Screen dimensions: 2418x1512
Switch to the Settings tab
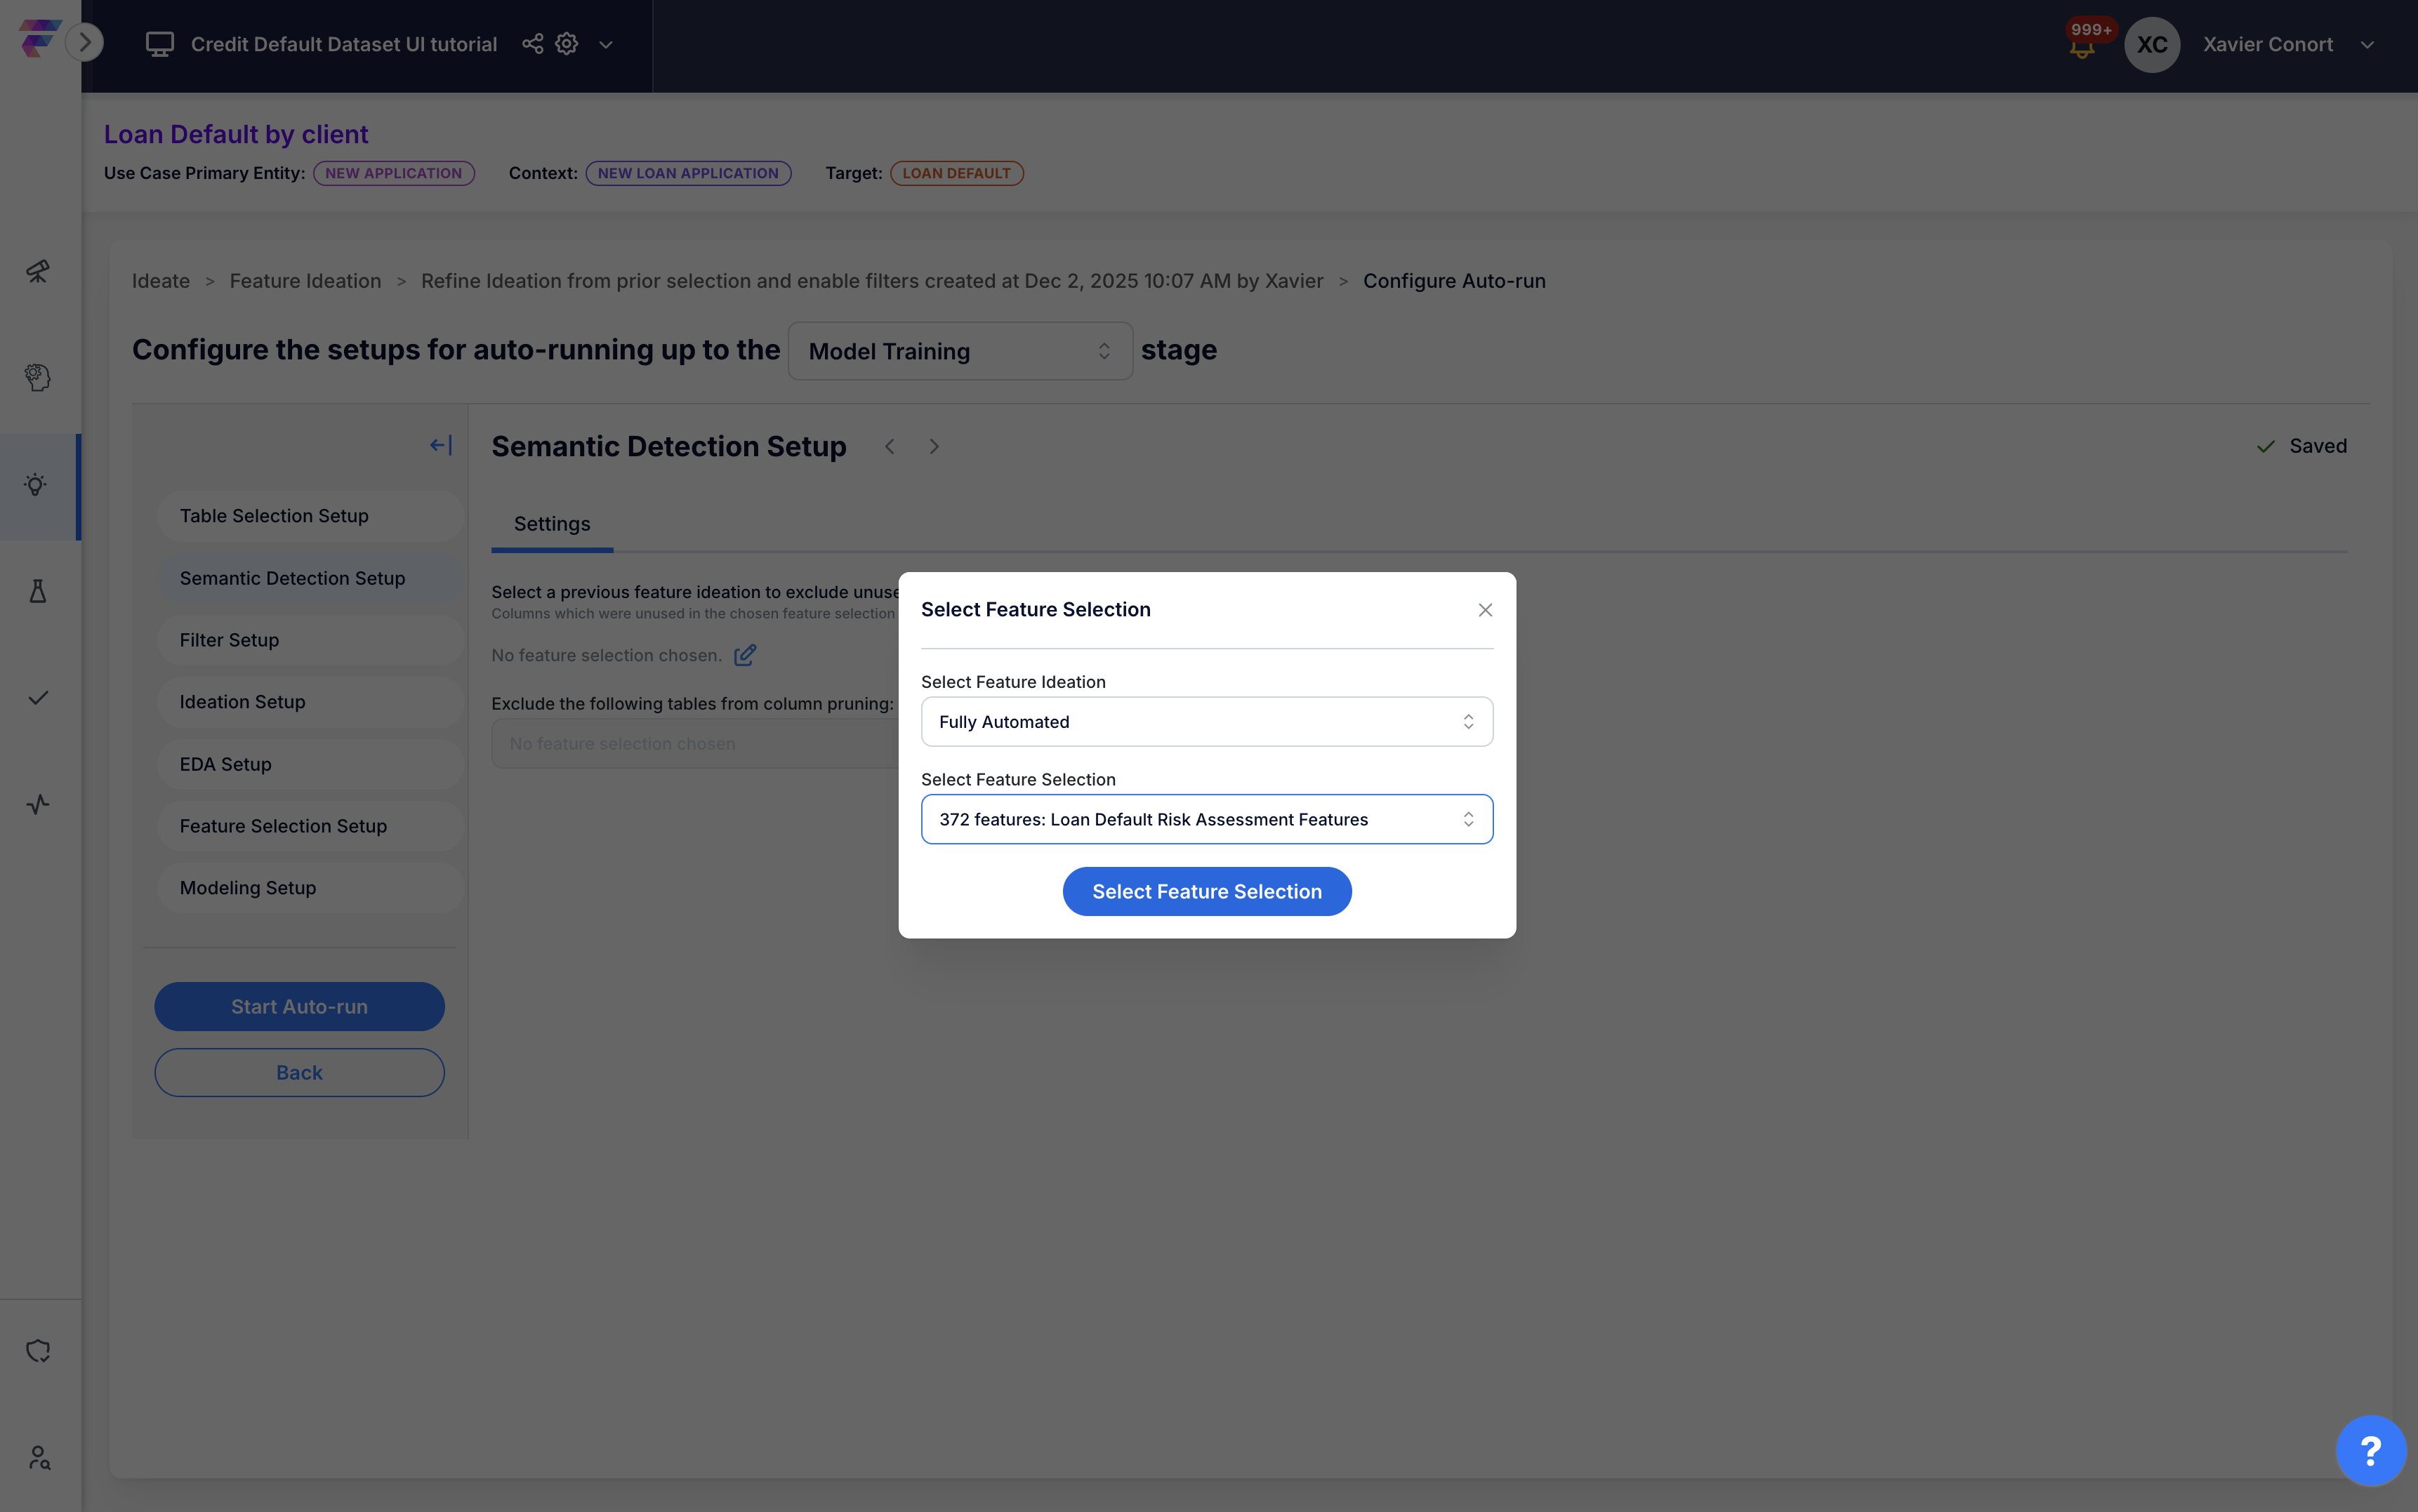coord(552,524)
